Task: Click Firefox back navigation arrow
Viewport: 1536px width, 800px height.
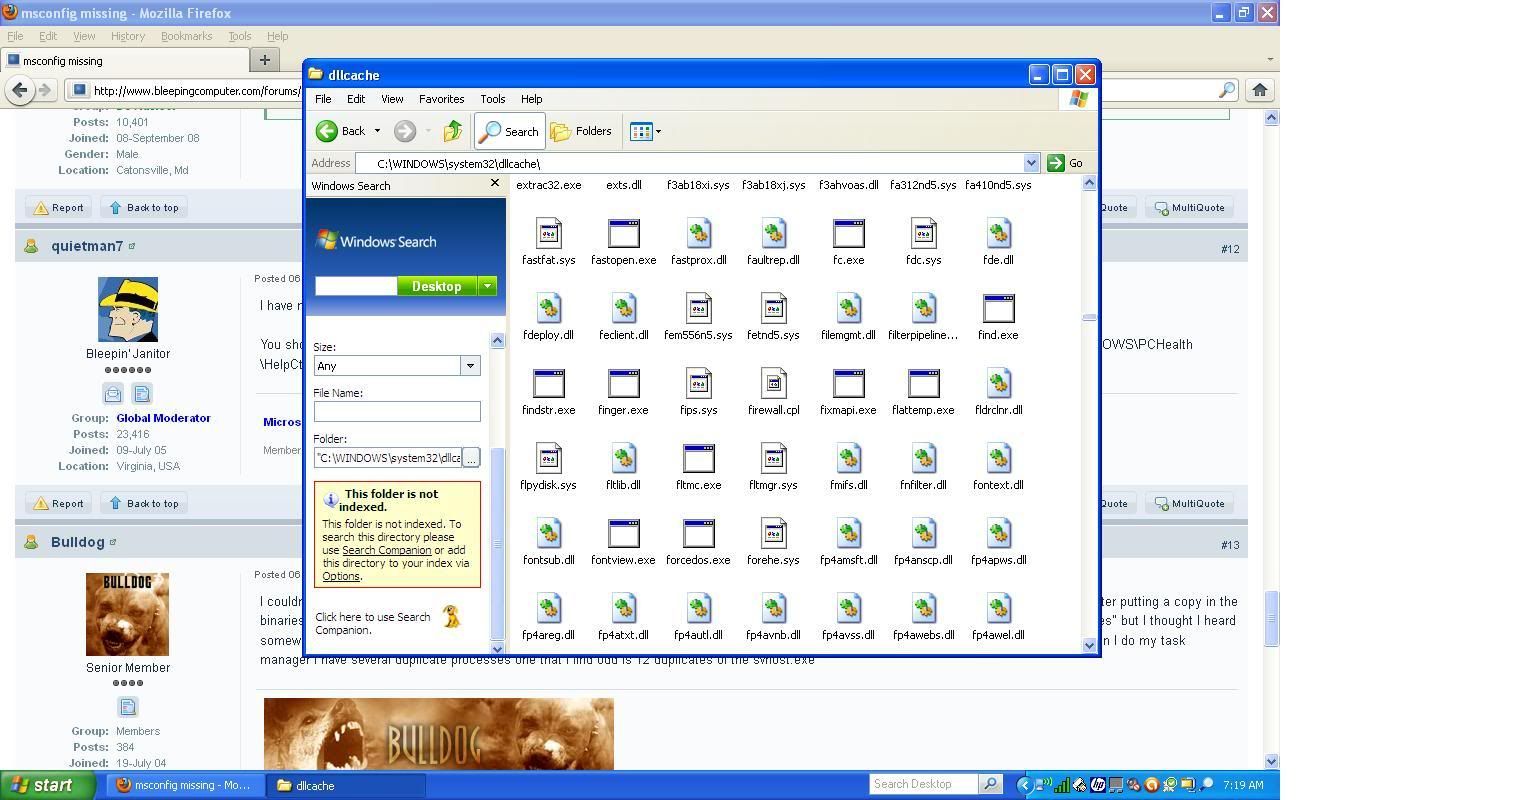Action: 19,90
